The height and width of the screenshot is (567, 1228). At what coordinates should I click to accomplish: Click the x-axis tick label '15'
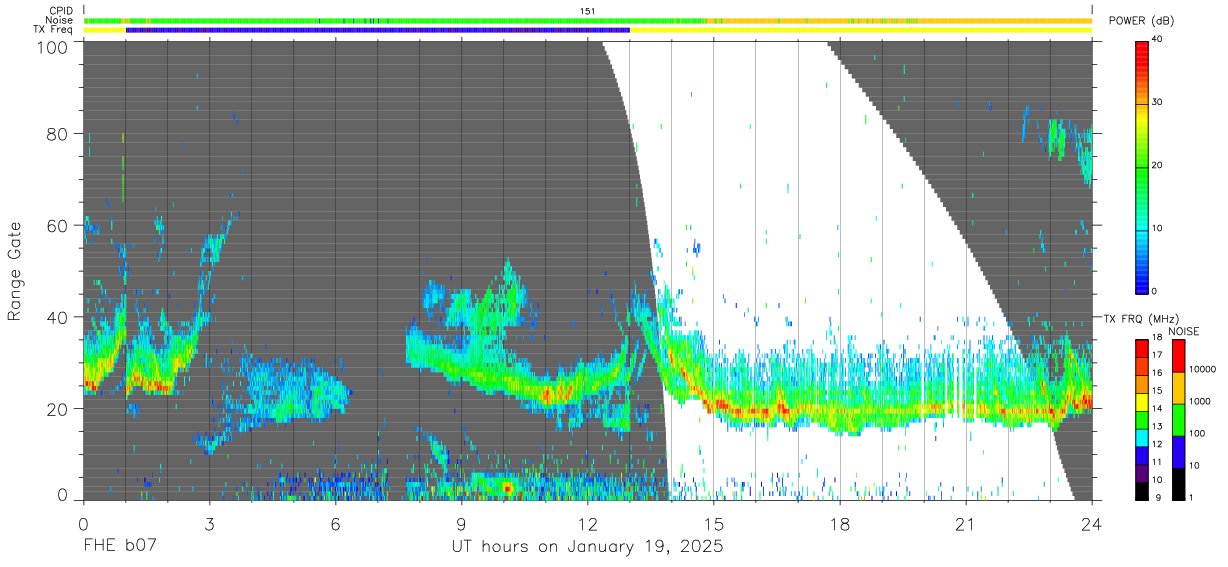(x=714, y=523)
